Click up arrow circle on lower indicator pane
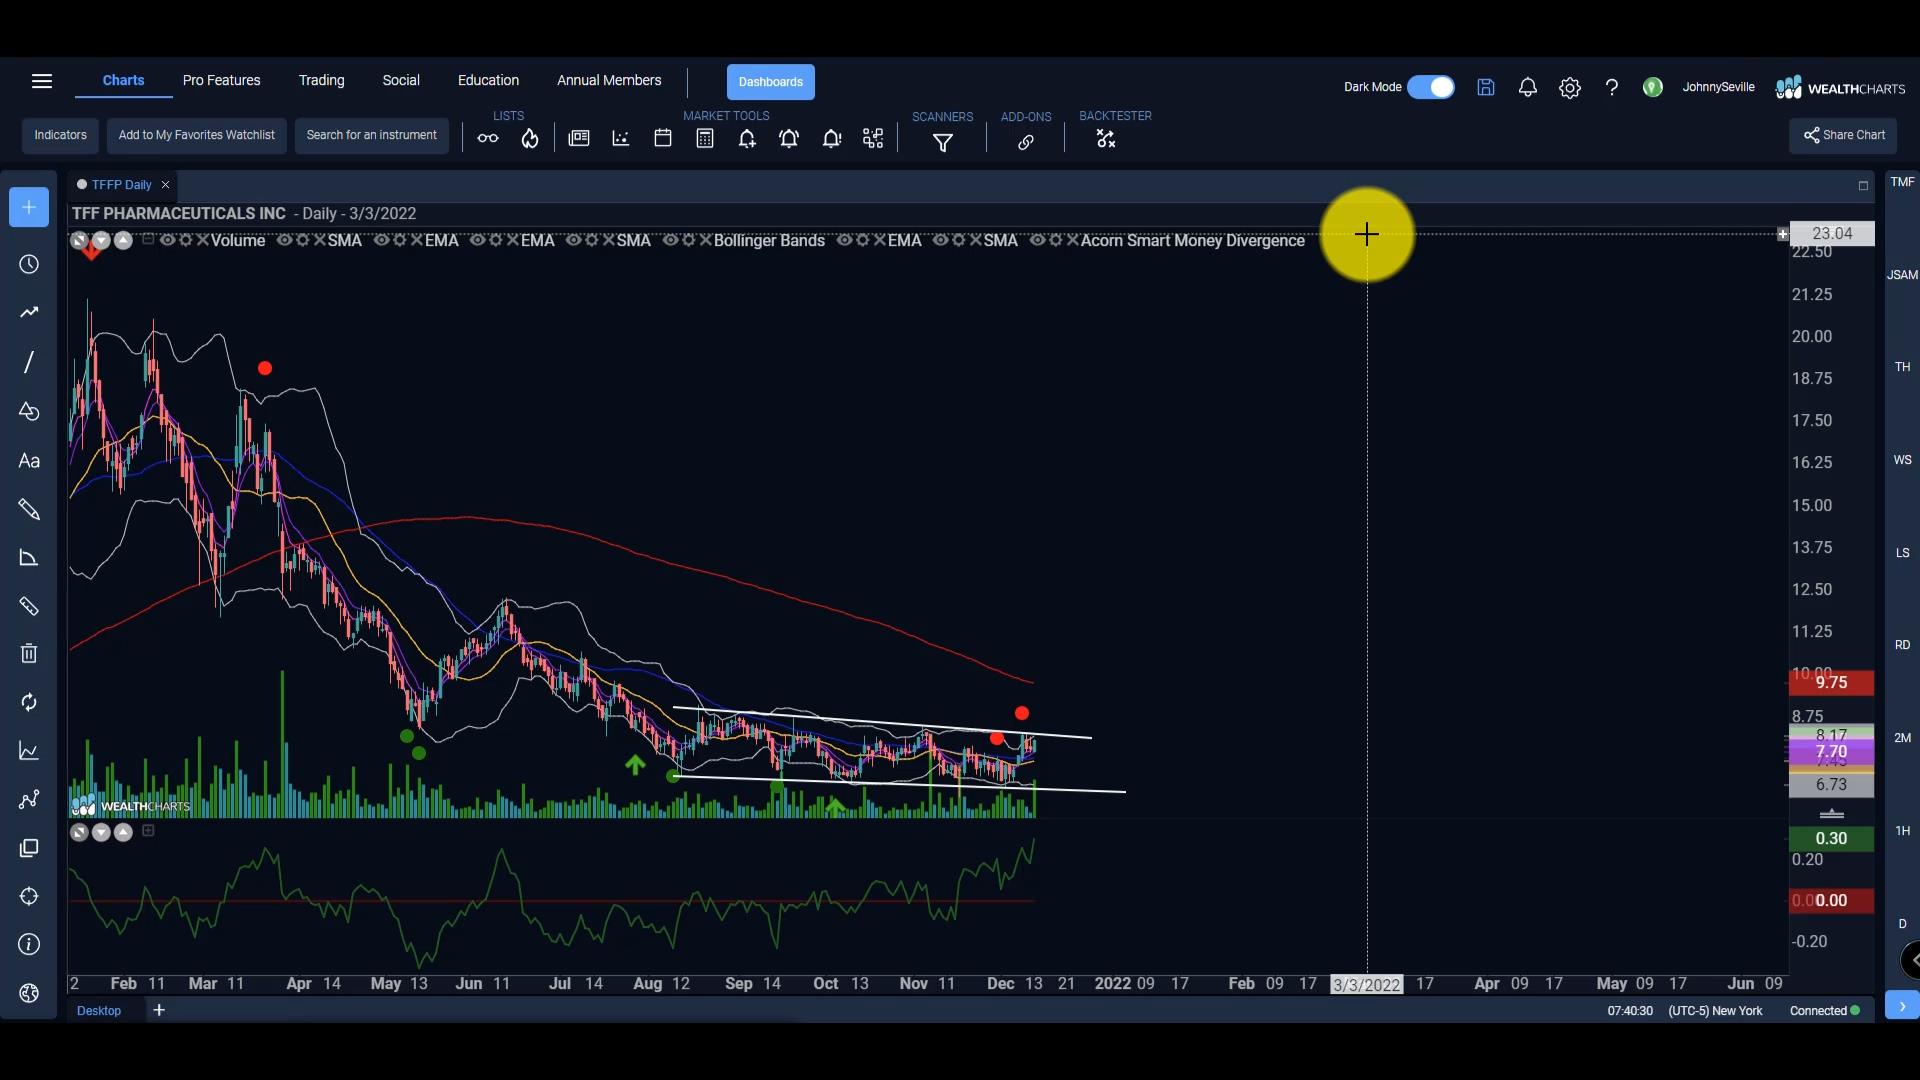 click(x=123, y=832)
